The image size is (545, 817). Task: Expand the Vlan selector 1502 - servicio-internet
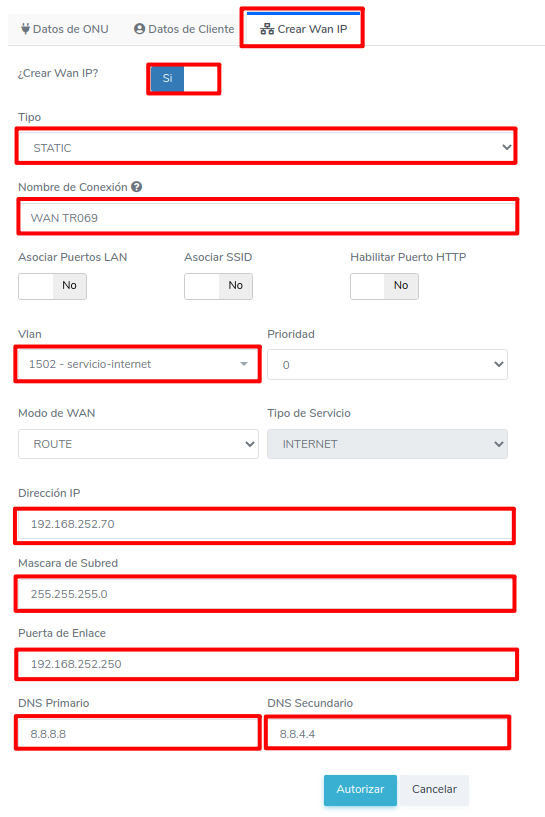[x=138, y=364]
